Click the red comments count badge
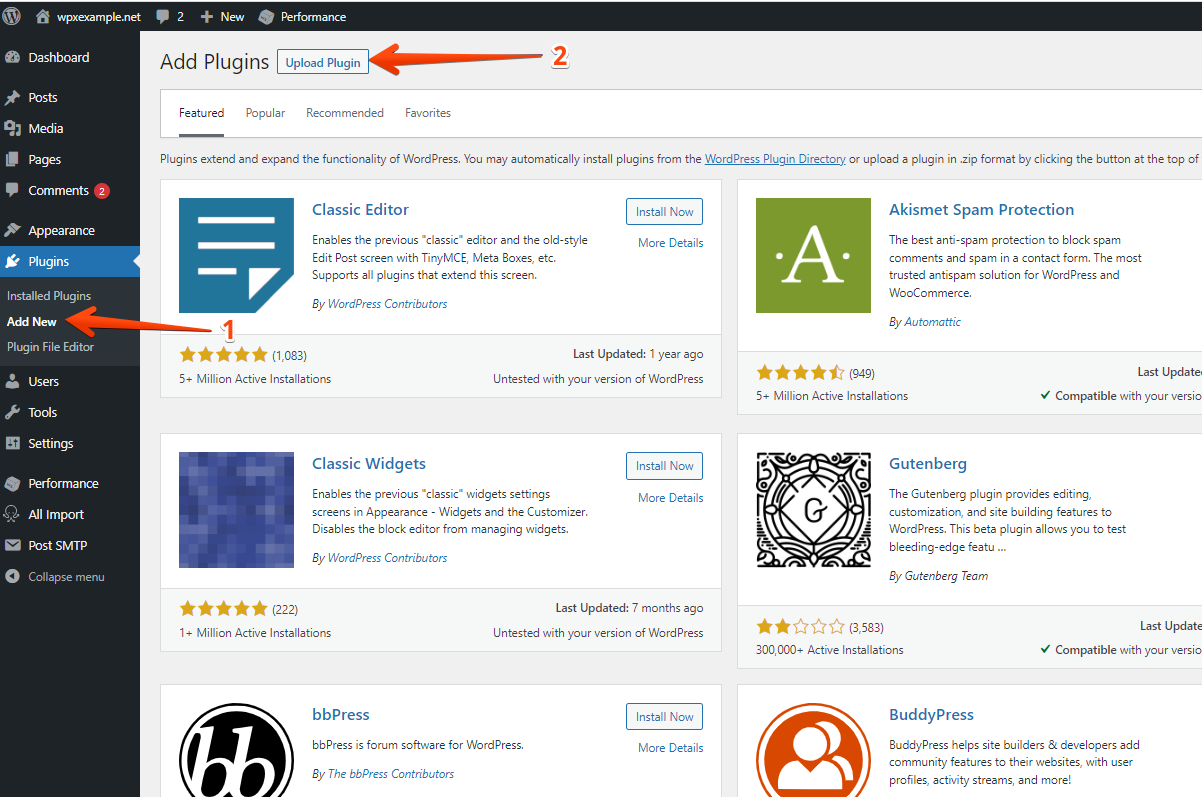 click(102, 191)
